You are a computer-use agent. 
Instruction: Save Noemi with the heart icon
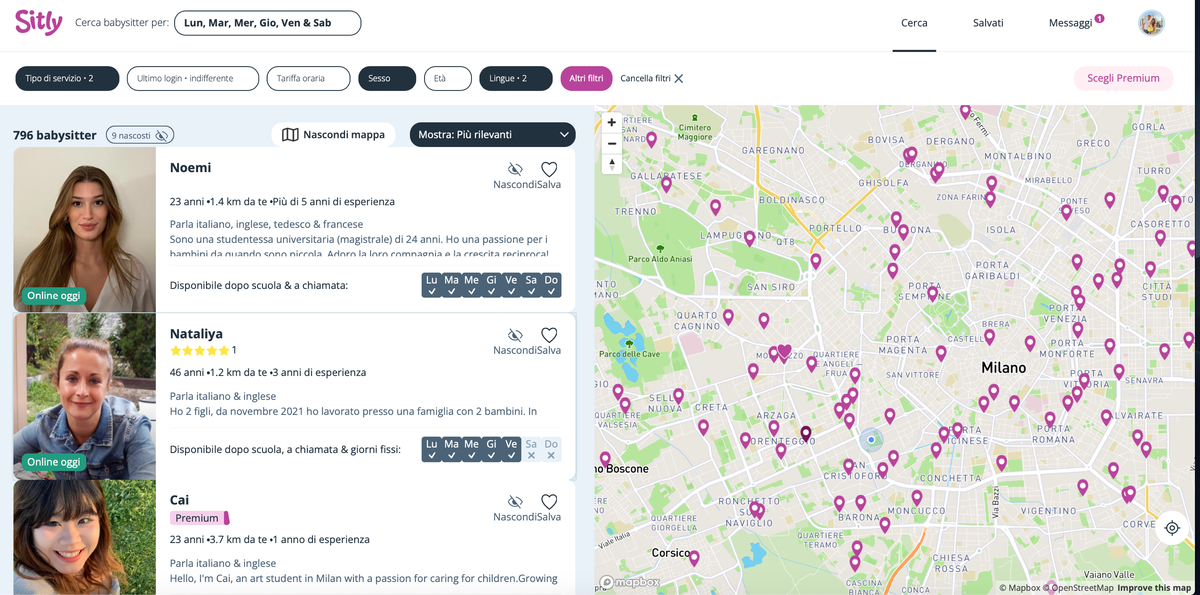tap(549, 170)
